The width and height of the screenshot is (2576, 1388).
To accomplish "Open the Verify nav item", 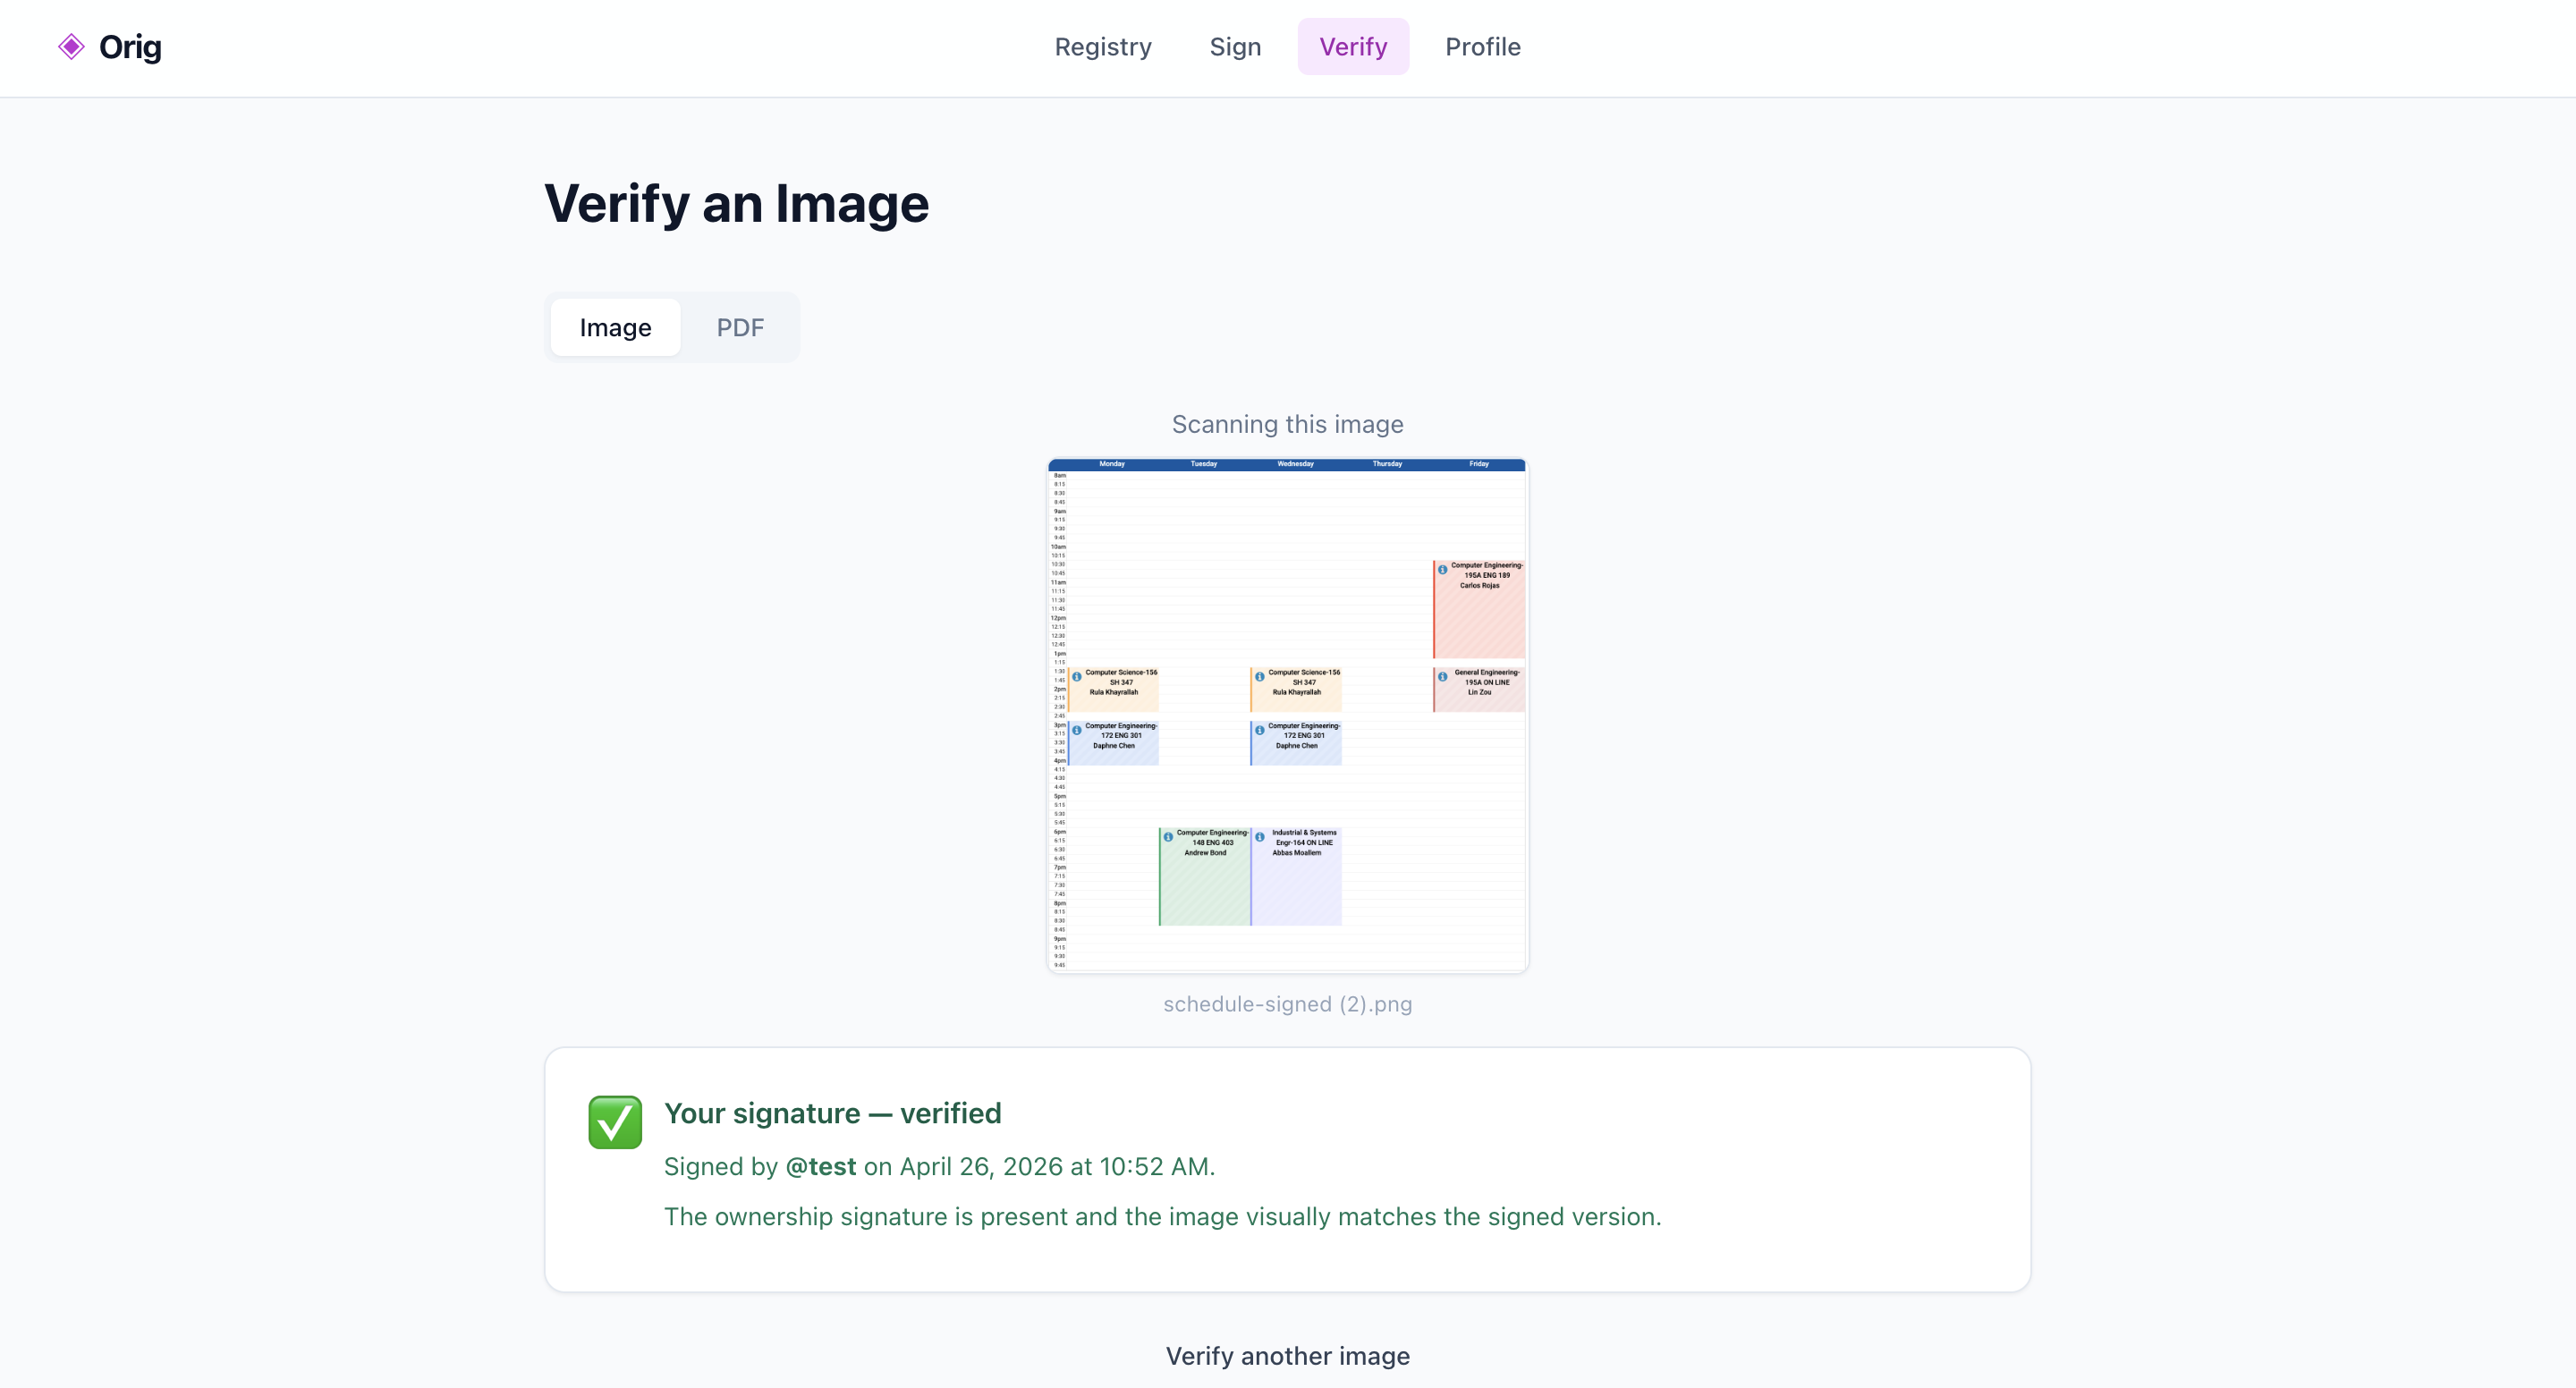I will click(1353, 46).
